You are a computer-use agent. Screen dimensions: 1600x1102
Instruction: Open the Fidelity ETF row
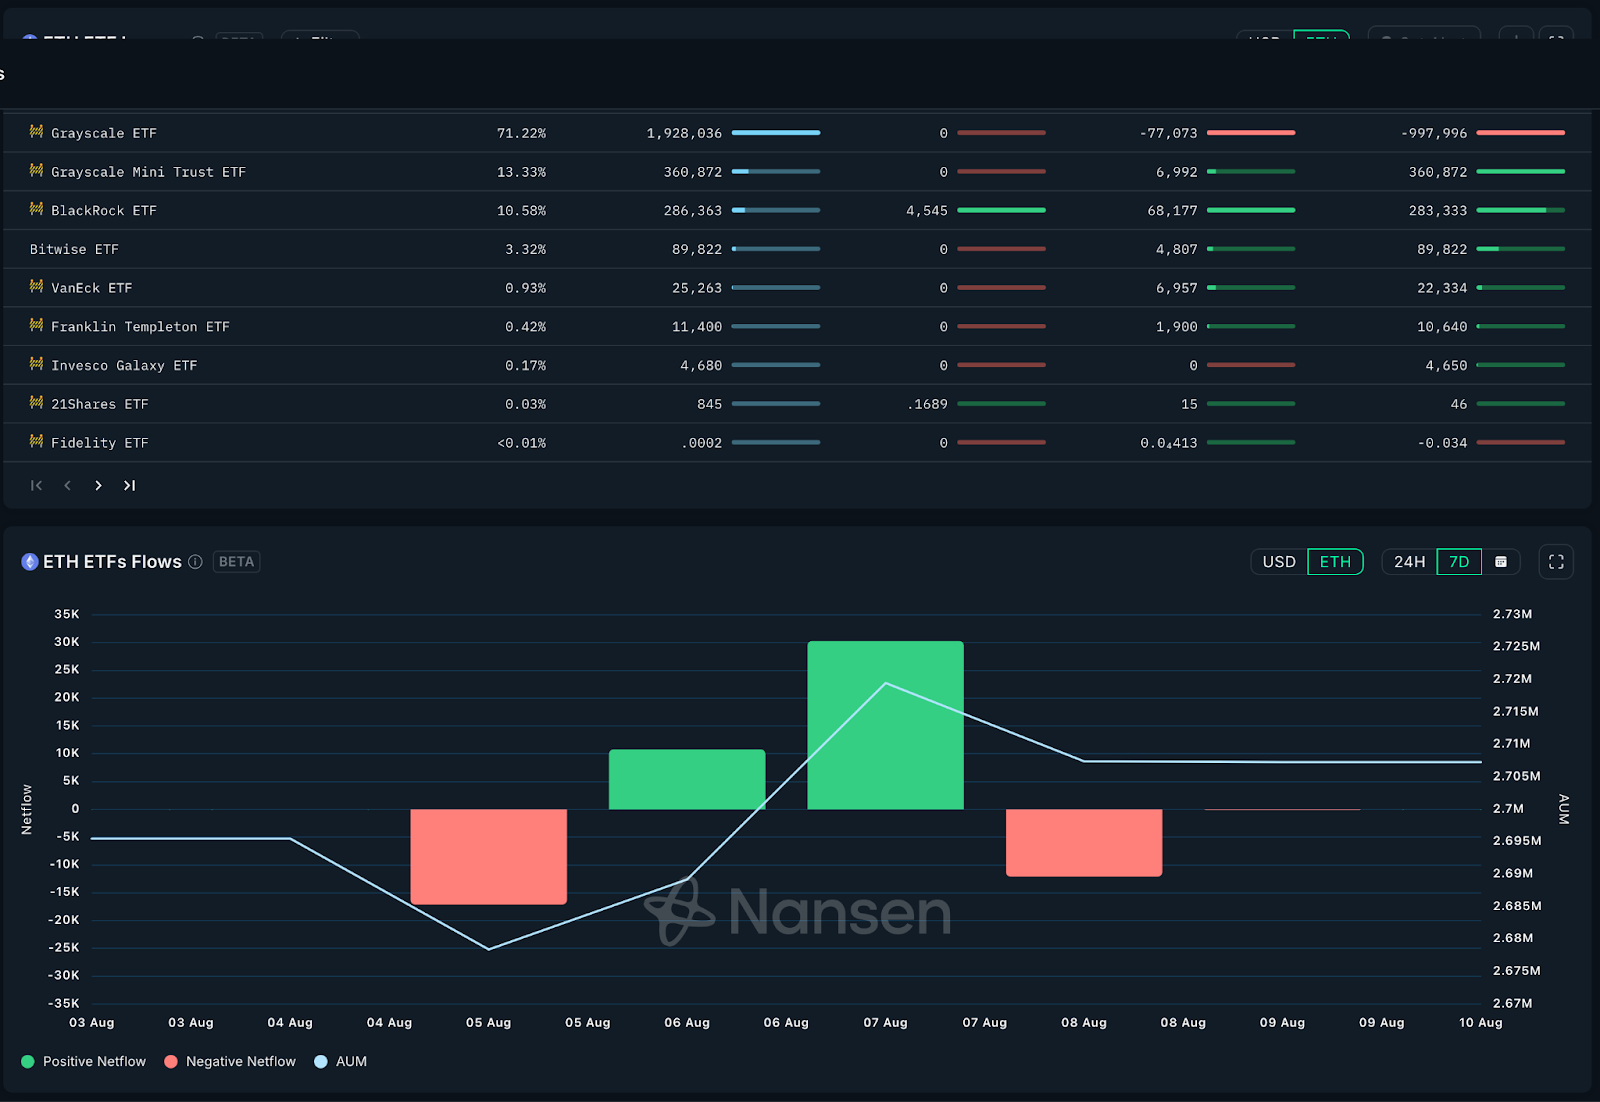coord(797,442)
